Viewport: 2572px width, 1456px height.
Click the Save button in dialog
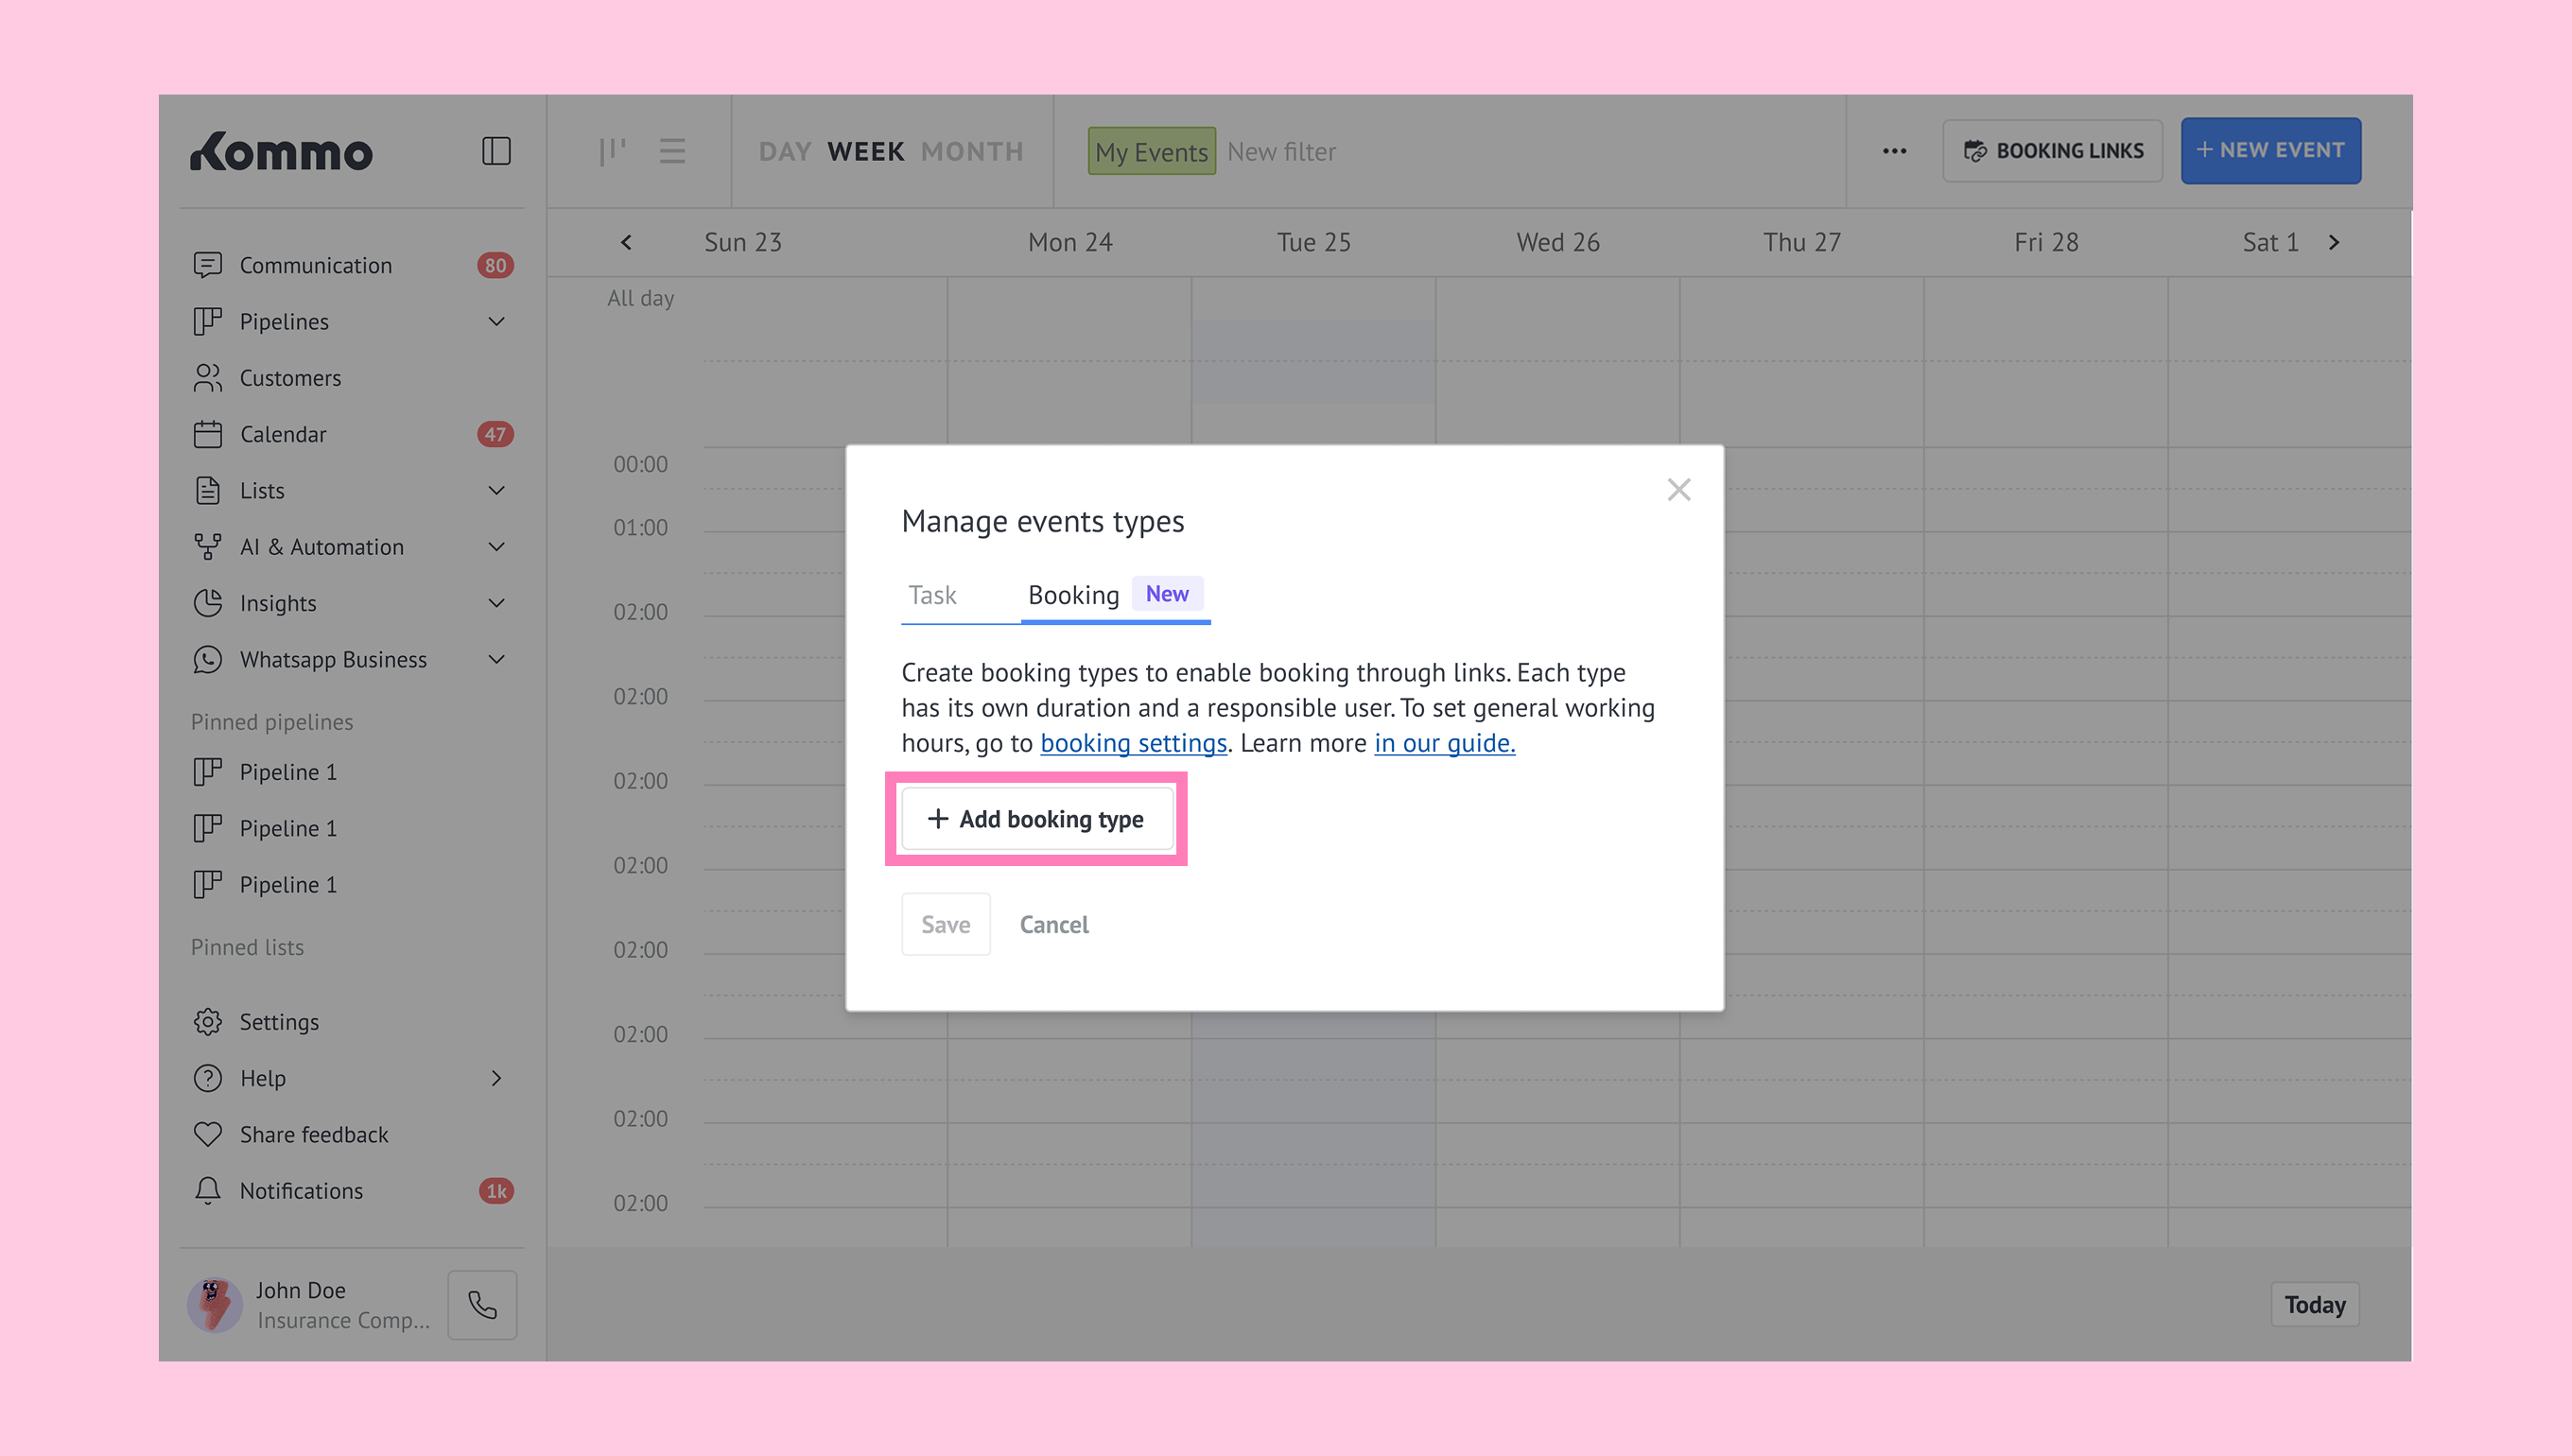point(945,924)
